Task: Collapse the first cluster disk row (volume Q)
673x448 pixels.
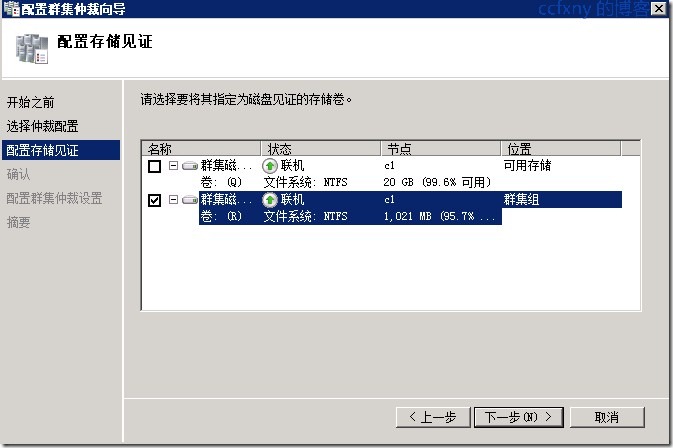Action: (x=173, y=165)
